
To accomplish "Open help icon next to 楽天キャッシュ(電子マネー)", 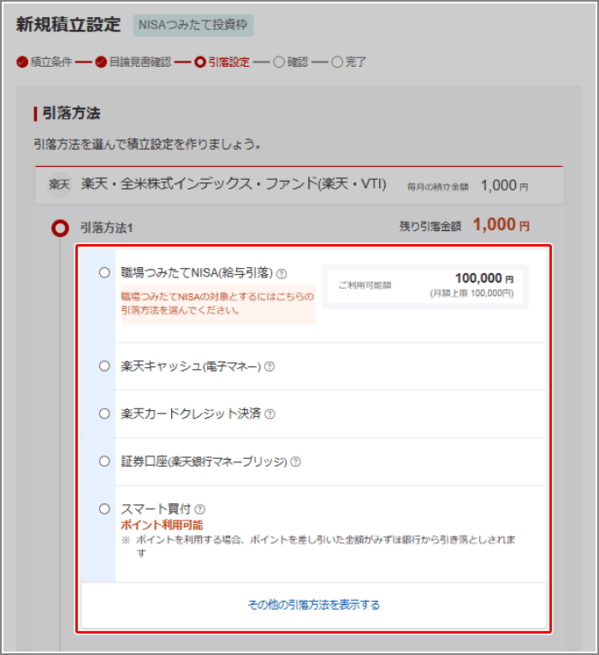I will click(x=269, y=366).
